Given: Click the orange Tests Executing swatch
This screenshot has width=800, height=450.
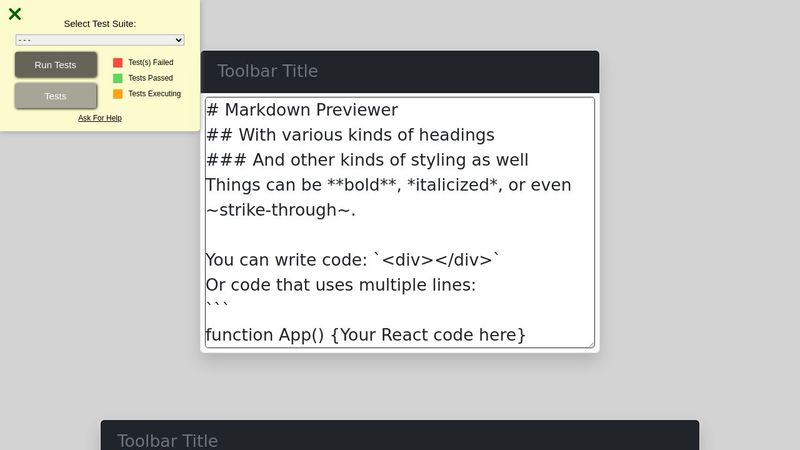Looking at the screenshot, I should [x=118, y=94].
